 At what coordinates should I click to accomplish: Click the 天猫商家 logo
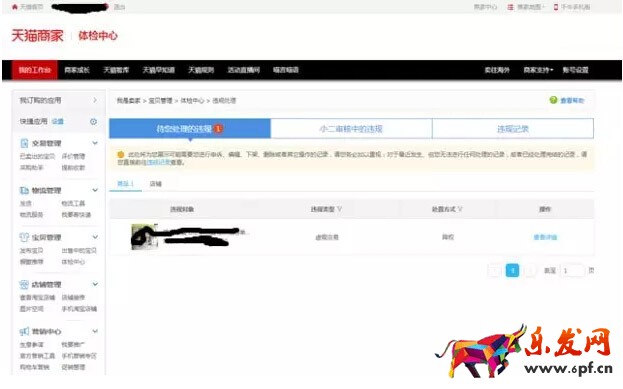tap(37, 36)
